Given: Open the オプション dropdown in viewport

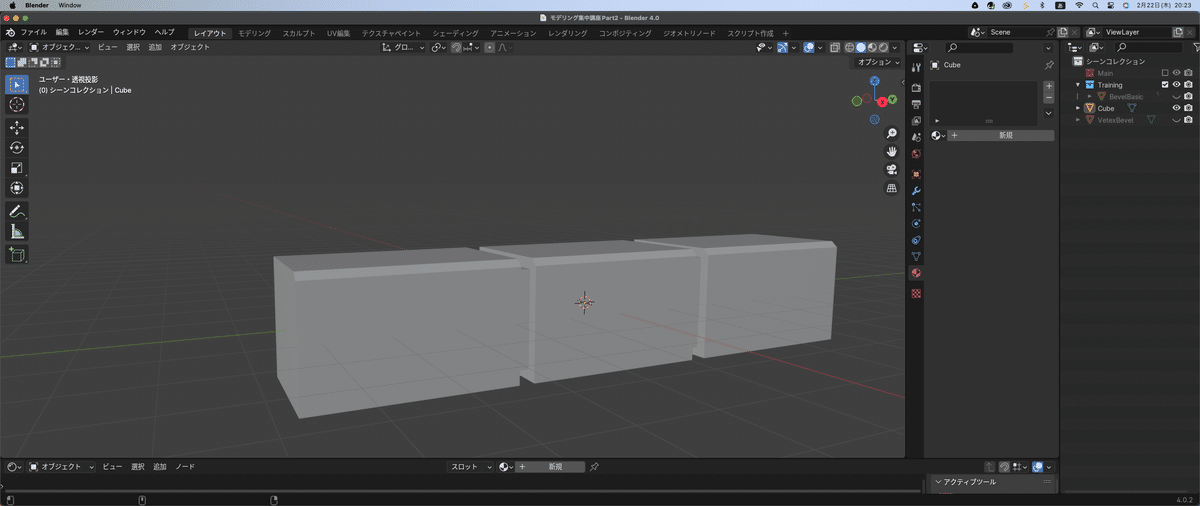Looking at the screenshot, I should click(877, 62).
